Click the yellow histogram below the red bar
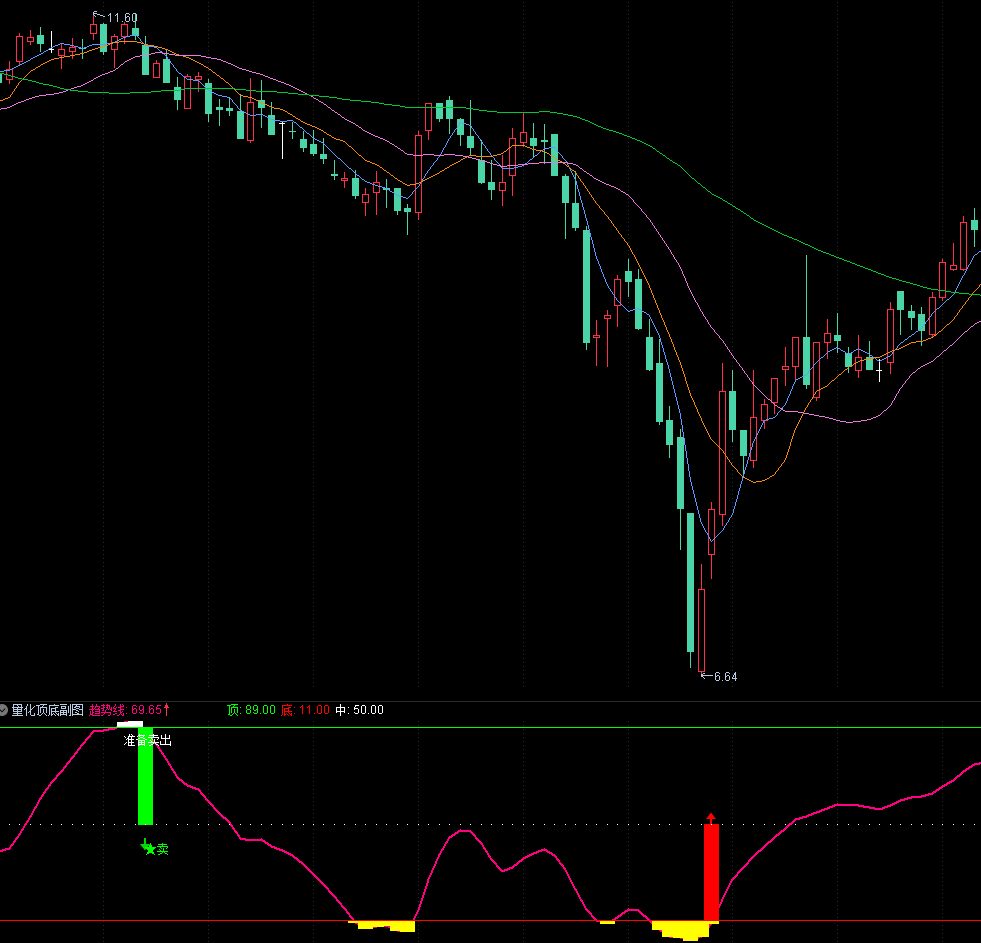This screenshot has width=981, height=943. 685,932
